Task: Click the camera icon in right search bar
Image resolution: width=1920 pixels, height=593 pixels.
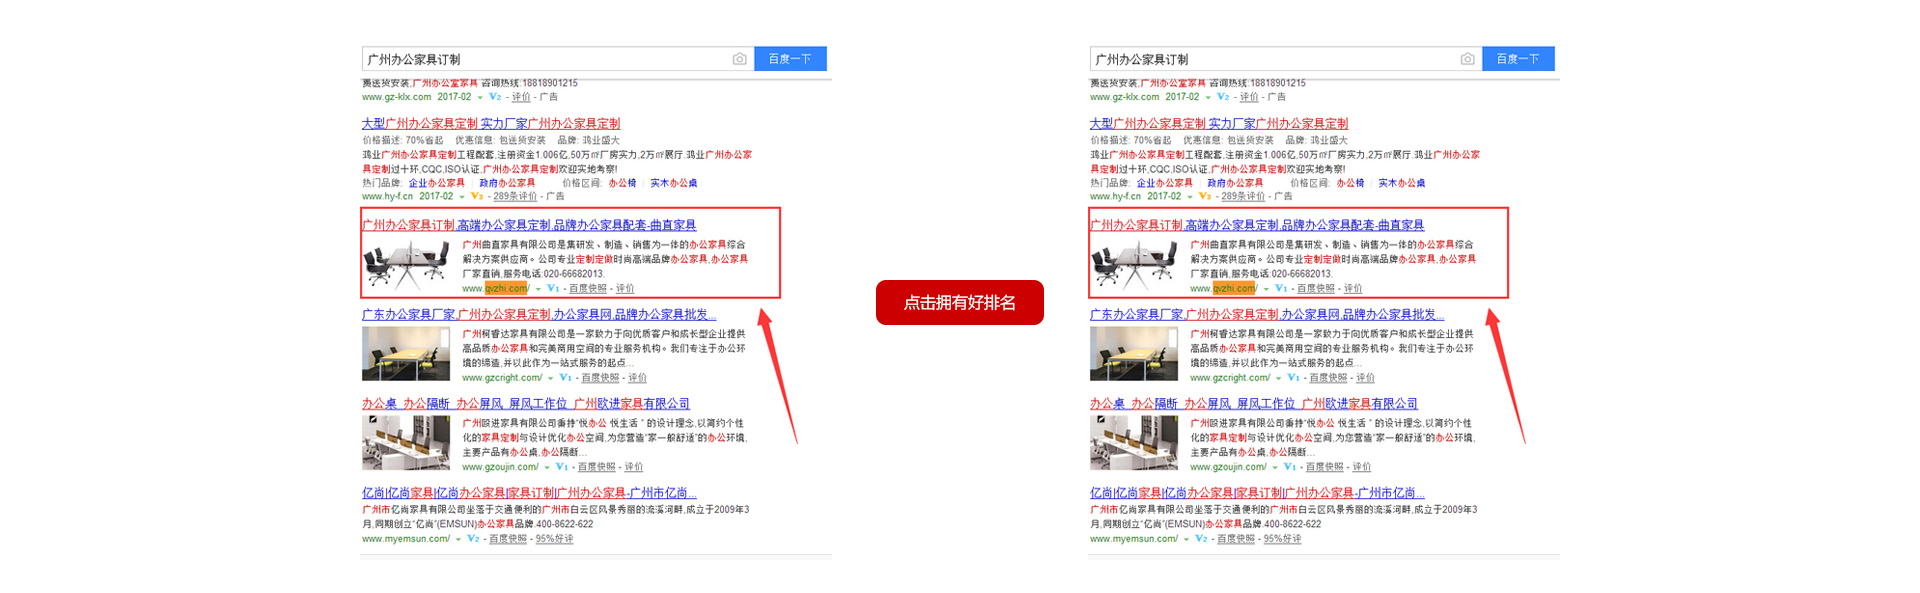Action: coord(1467,59)
